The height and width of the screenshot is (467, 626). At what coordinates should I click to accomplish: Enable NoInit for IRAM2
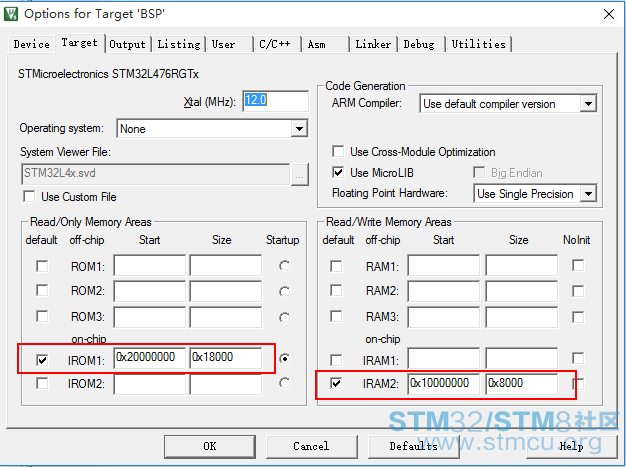tap(578, 384)
